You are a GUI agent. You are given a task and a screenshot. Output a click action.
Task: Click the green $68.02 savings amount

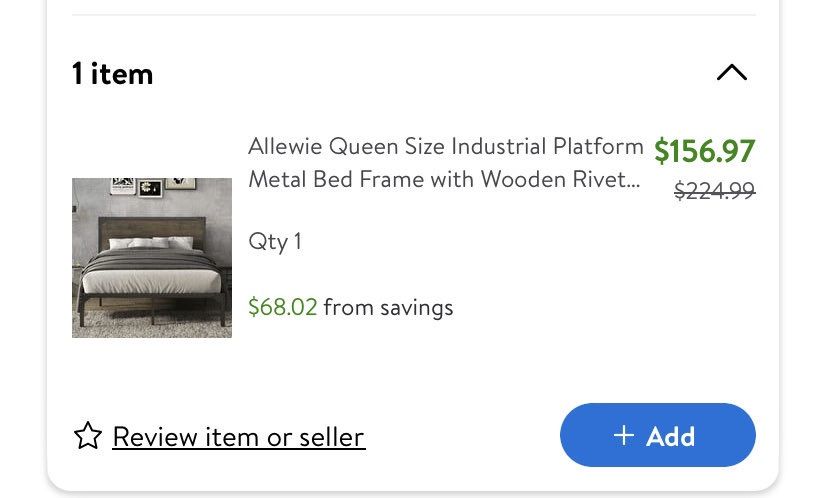pos(282,307)
